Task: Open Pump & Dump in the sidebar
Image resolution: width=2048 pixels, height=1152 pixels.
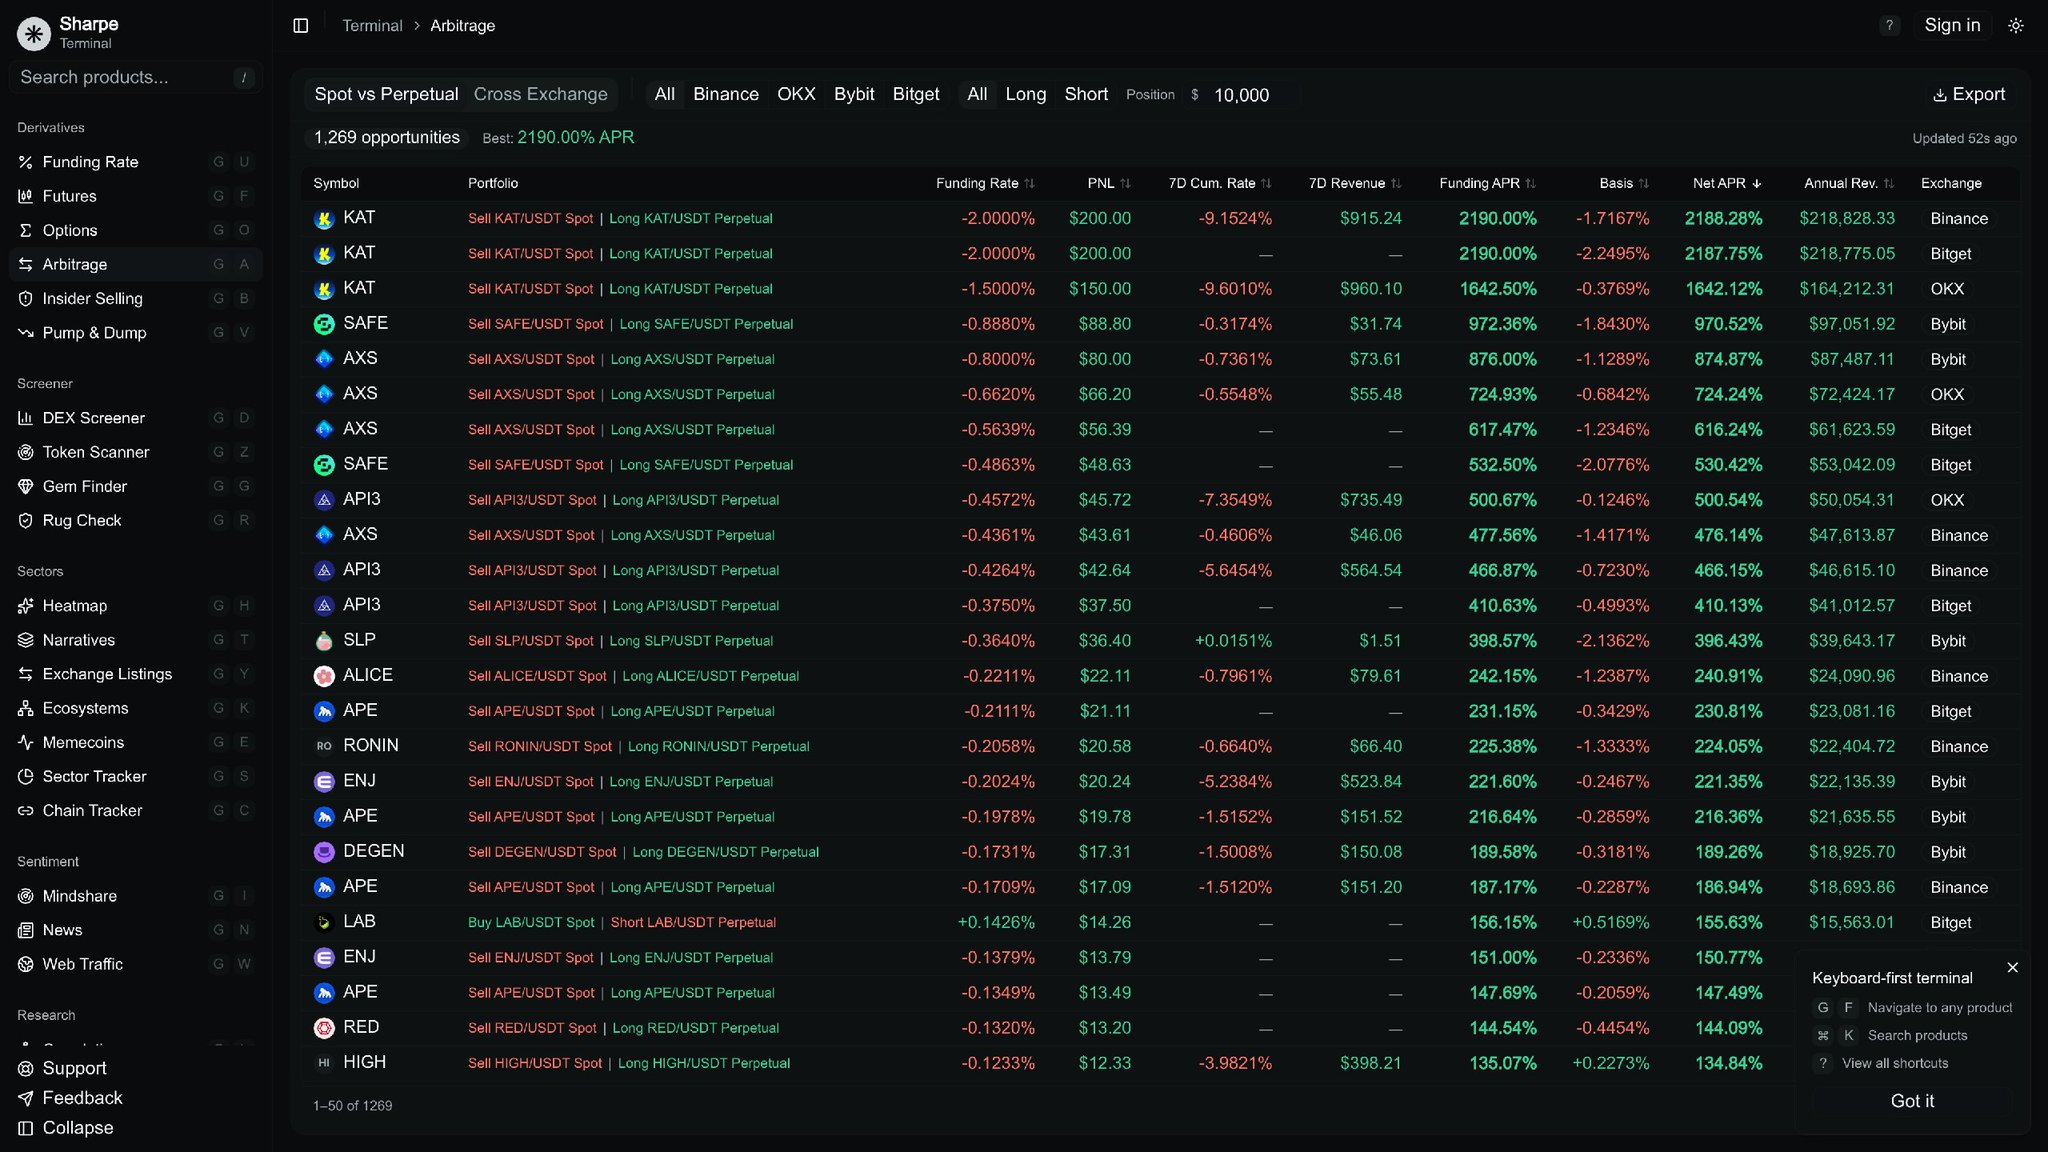Action: click(94, 333)
